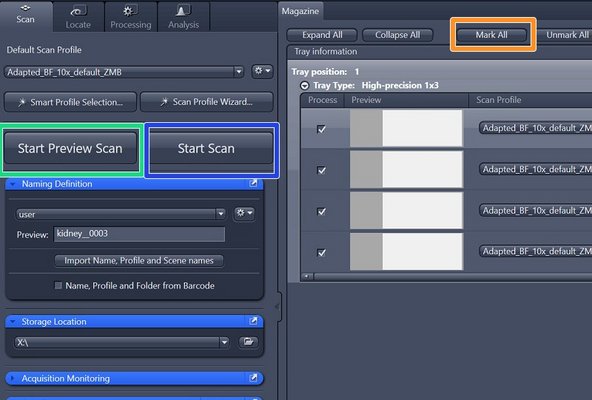592x400 pixels.
Task: Click the tray table scroll-left arrow
Action: click(x=307, y=277)
